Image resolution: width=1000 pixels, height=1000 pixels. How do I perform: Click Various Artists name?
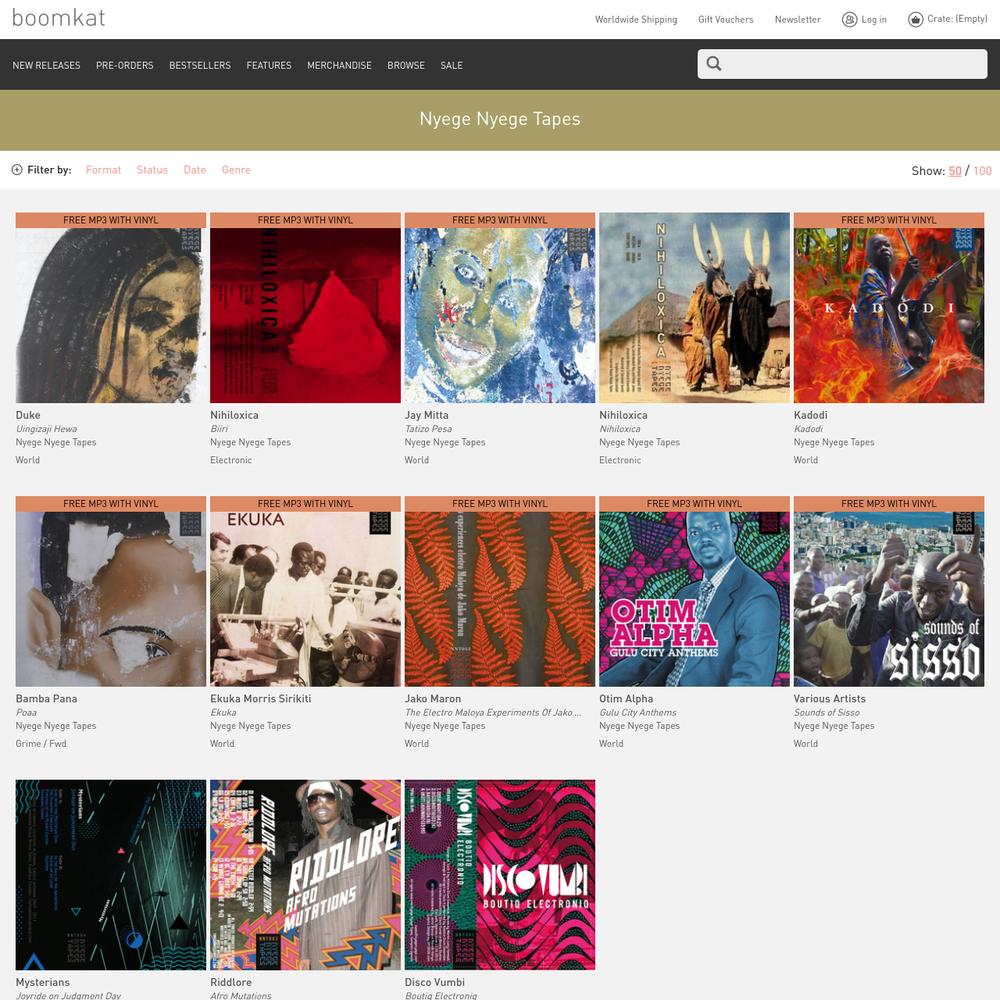(x=830, y=699)
